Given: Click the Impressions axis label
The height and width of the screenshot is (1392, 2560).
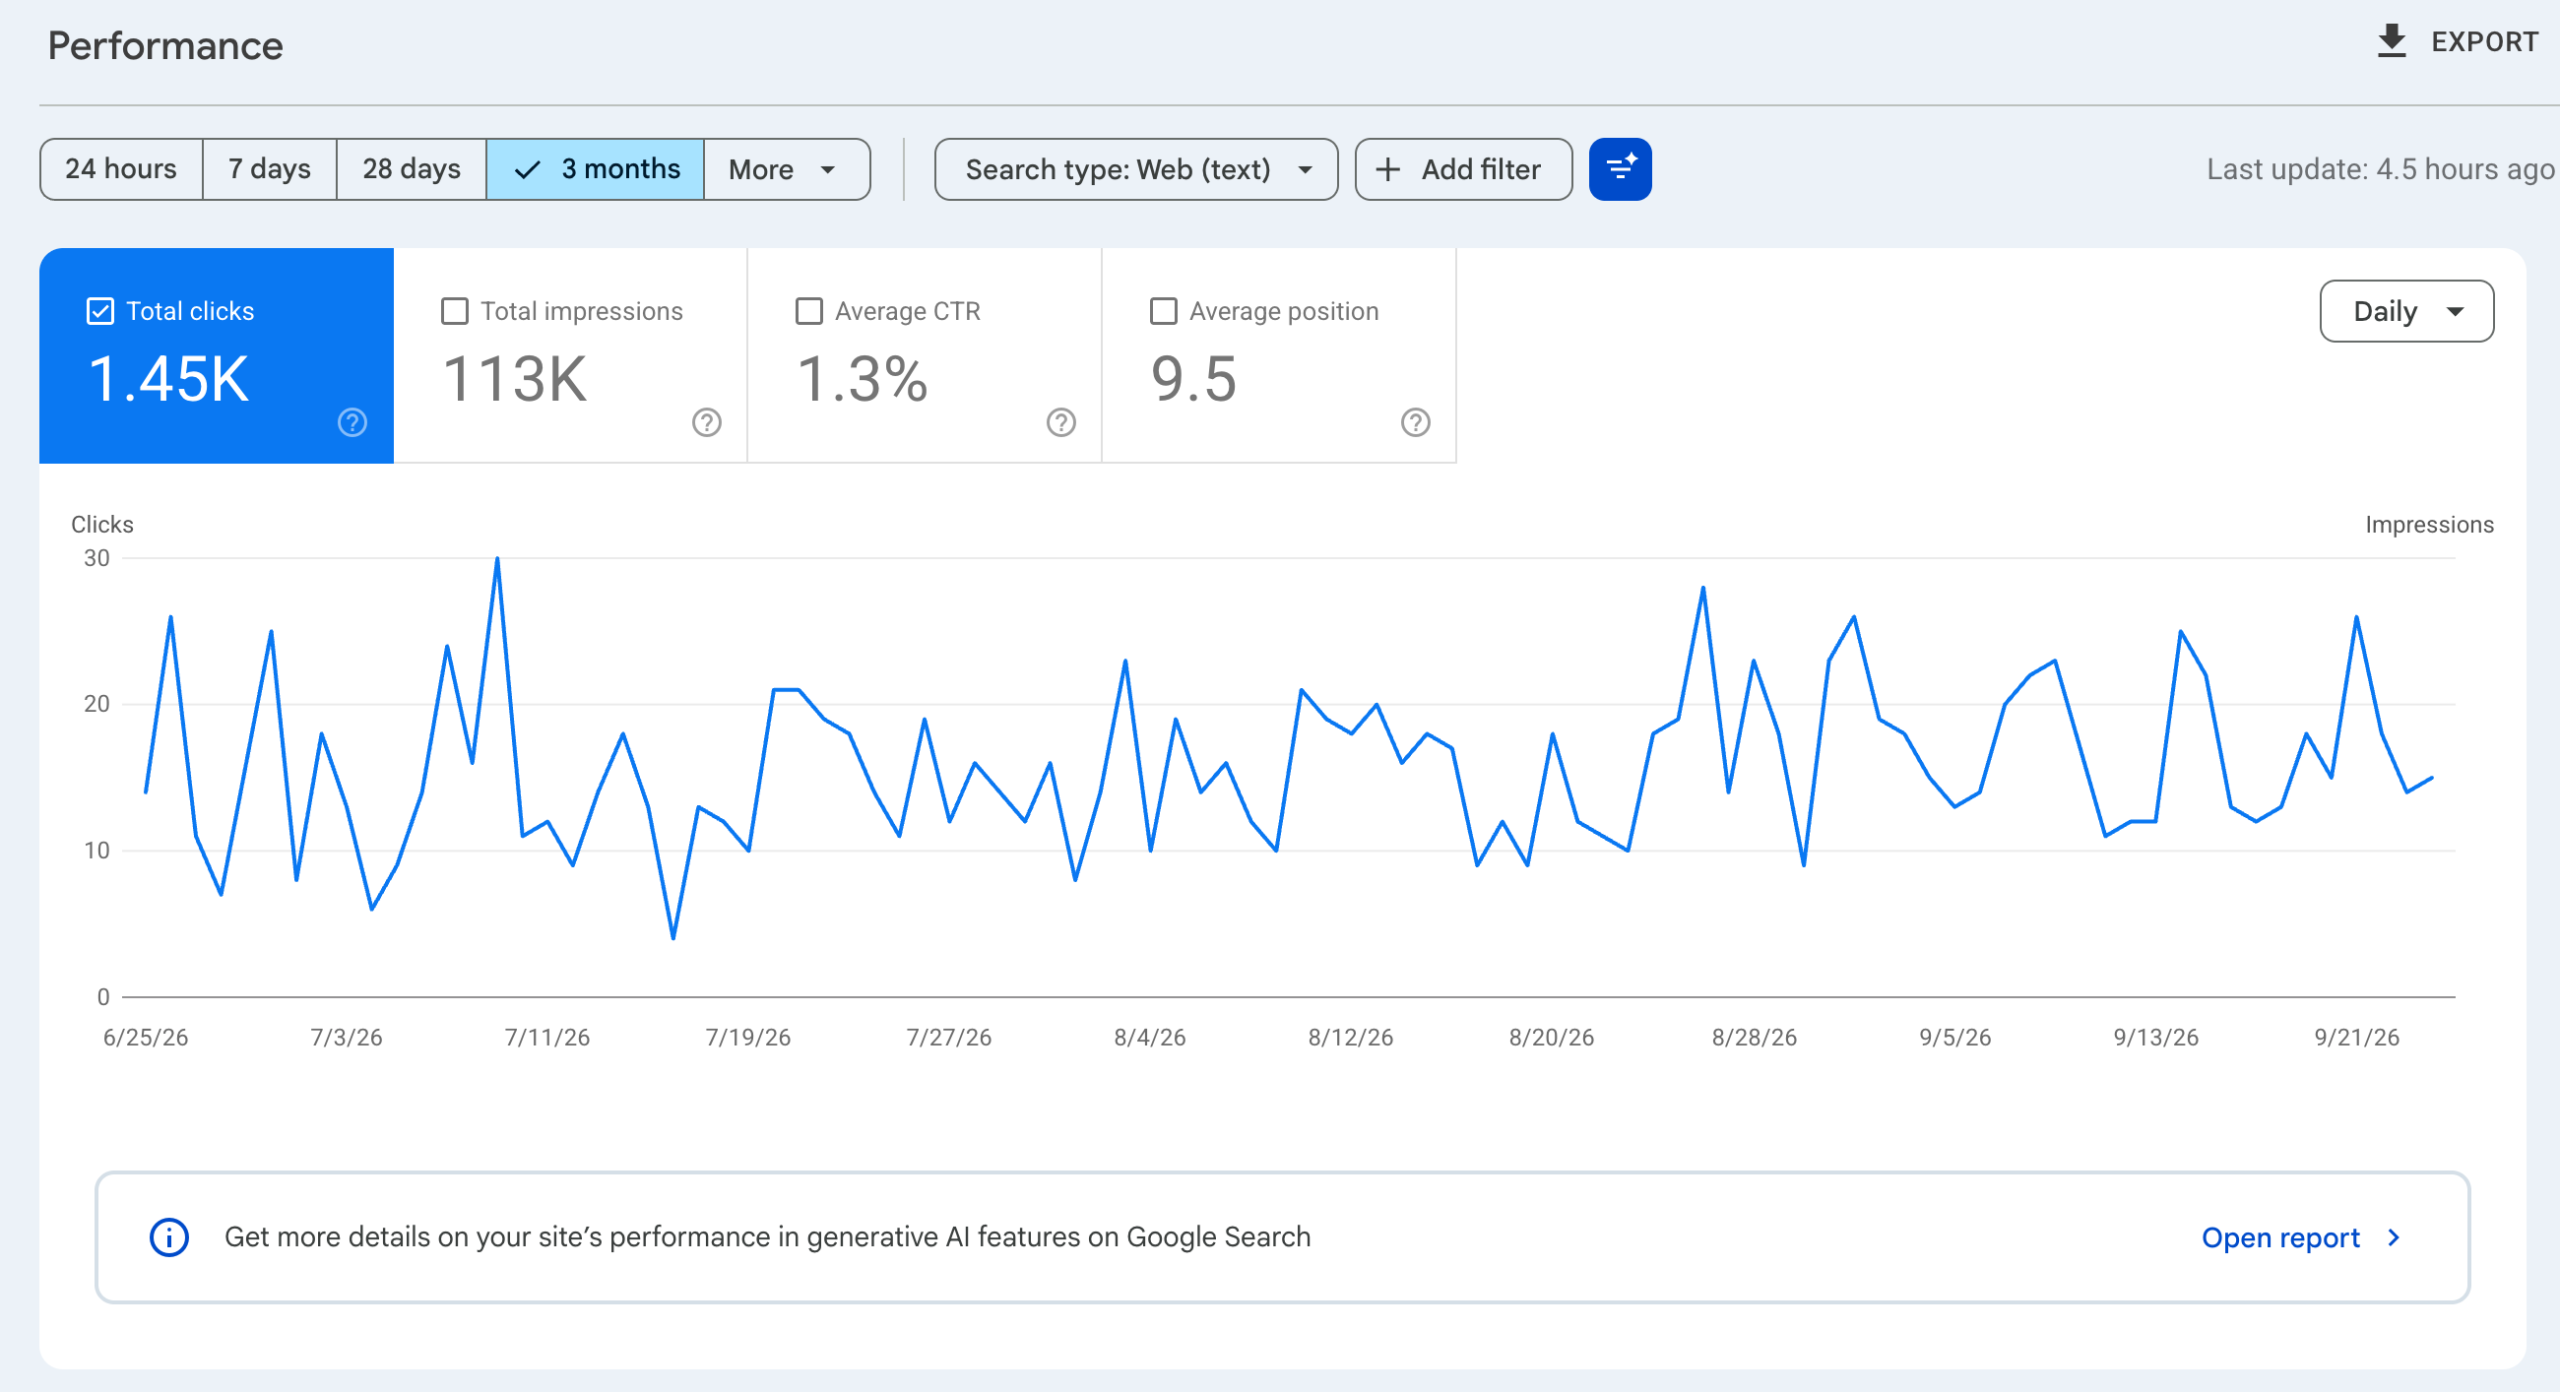Looking at the screenshot, I should pyautogui.click(x=2429, y=525).
